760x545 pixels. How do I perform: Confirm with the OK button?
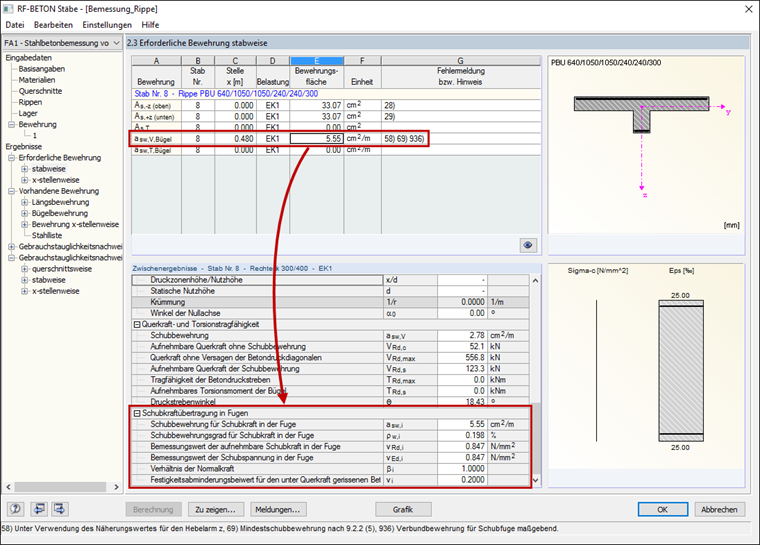(663, 510)
